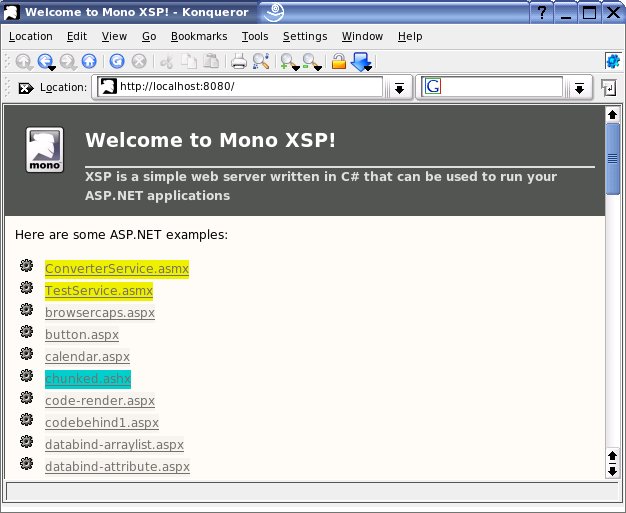Open Find with the magnifier icon
626x513 pixels.
pos(261,61)
